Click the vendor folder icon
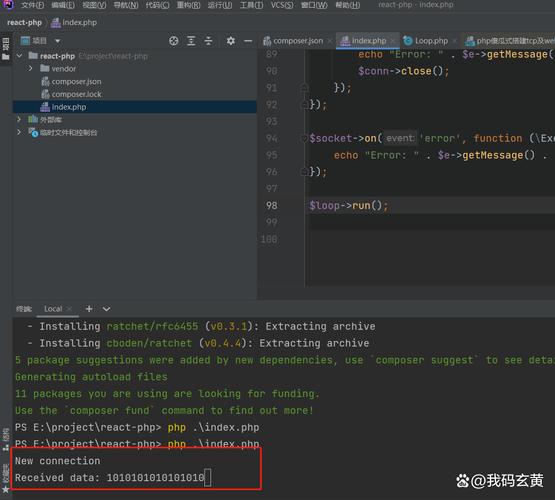This screenshot has height=500, width=555. pyautogui.click(x=45, y=68)
